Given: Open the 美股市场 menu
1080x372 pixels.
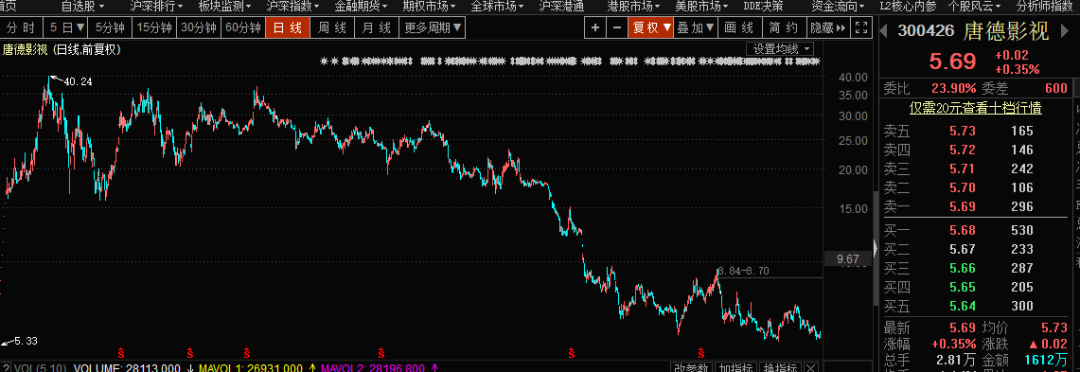Looking at the screenshot, I should pos(701,6).
